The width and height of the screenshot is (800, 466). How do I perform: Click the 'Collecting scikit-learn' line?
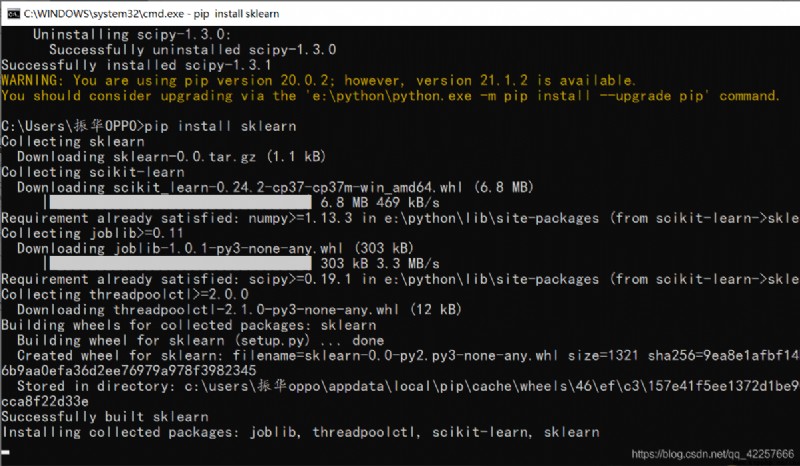[x=93, y=172]
